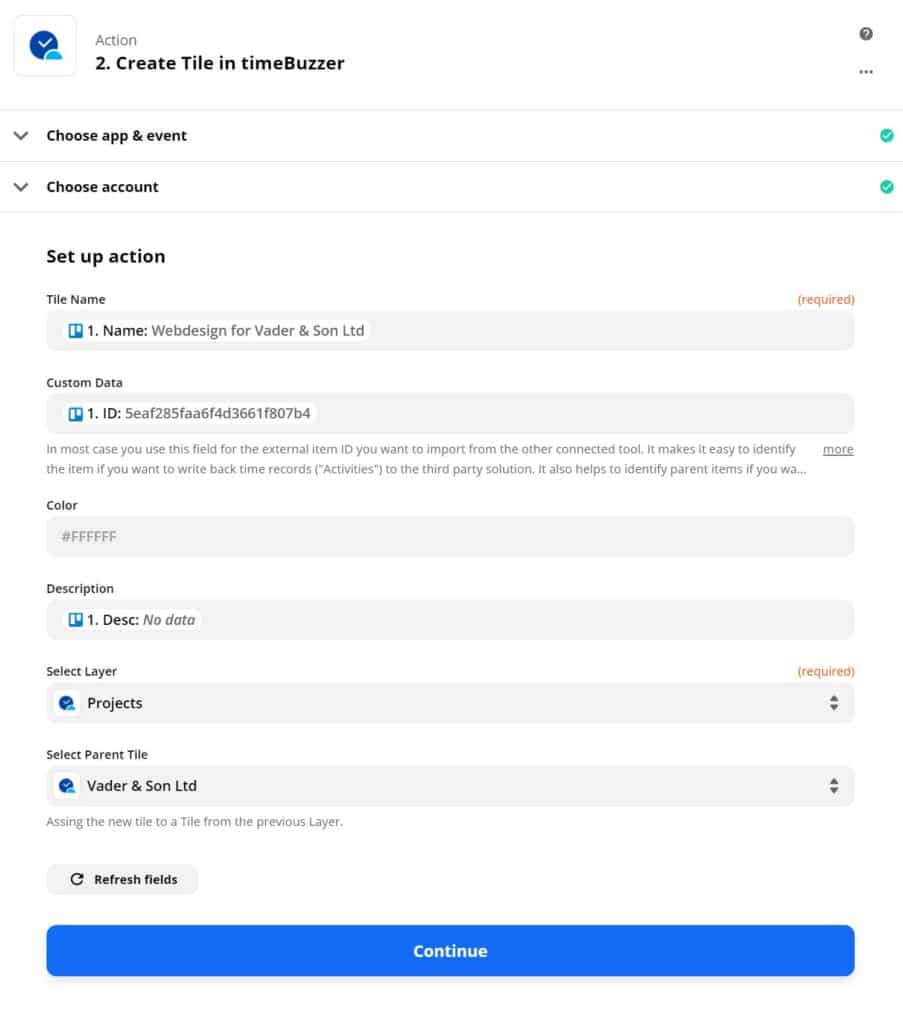
Task: Click the timeBuzzer app logo at top
Action: click(44, 45)
